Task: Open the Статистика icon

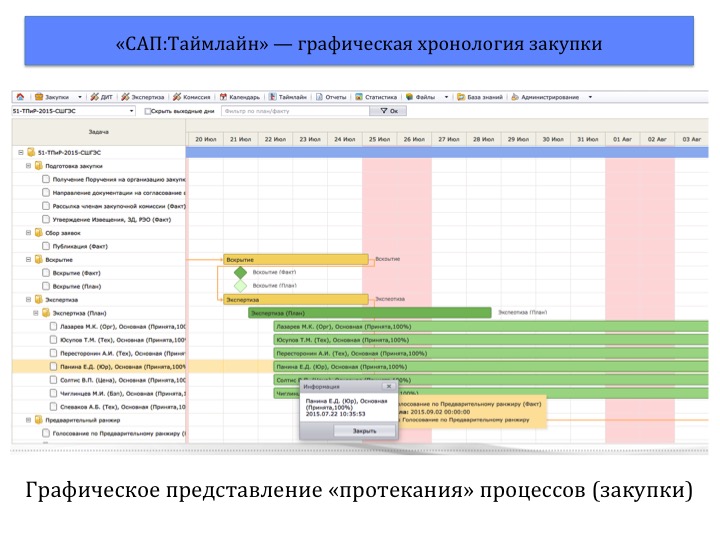Action: [x=359, y=97]
